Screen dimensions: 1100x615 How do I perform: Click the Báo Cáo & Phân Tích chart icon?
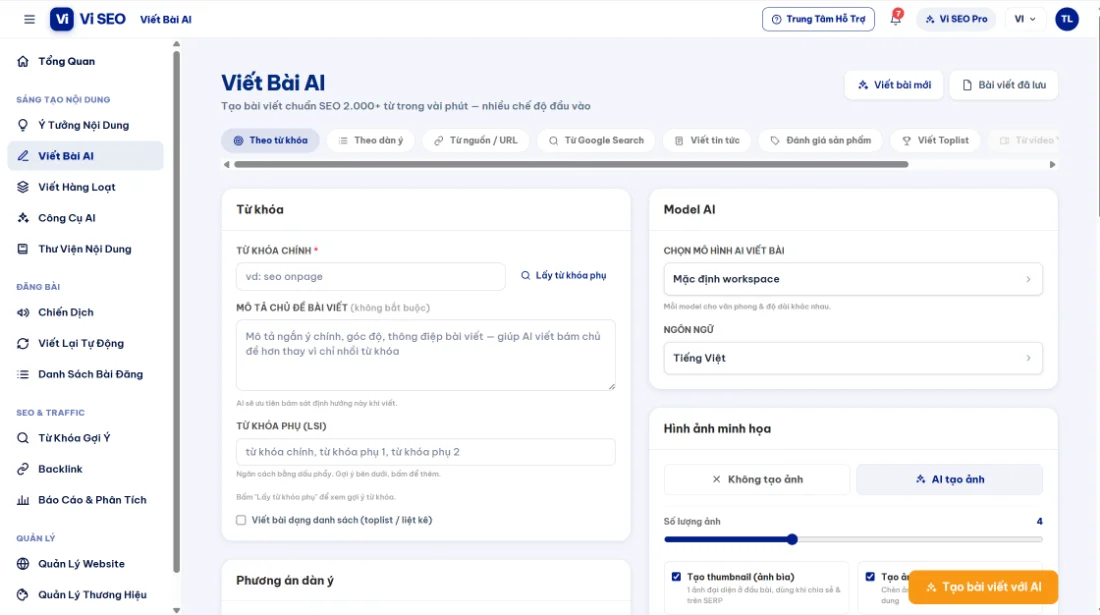pos(23,500)
